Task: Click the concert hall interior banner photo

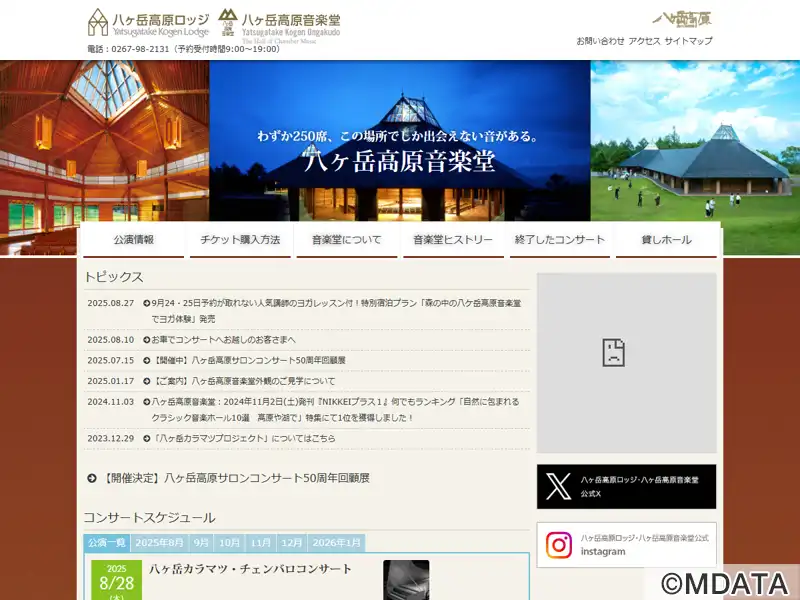Action: click(x=105, y=157)
